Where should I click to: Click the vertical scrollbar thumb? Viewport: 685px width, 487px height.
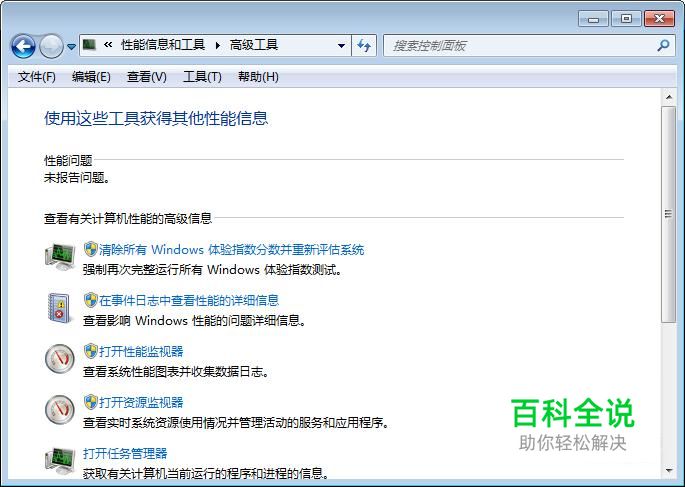[x=668, y=214]
